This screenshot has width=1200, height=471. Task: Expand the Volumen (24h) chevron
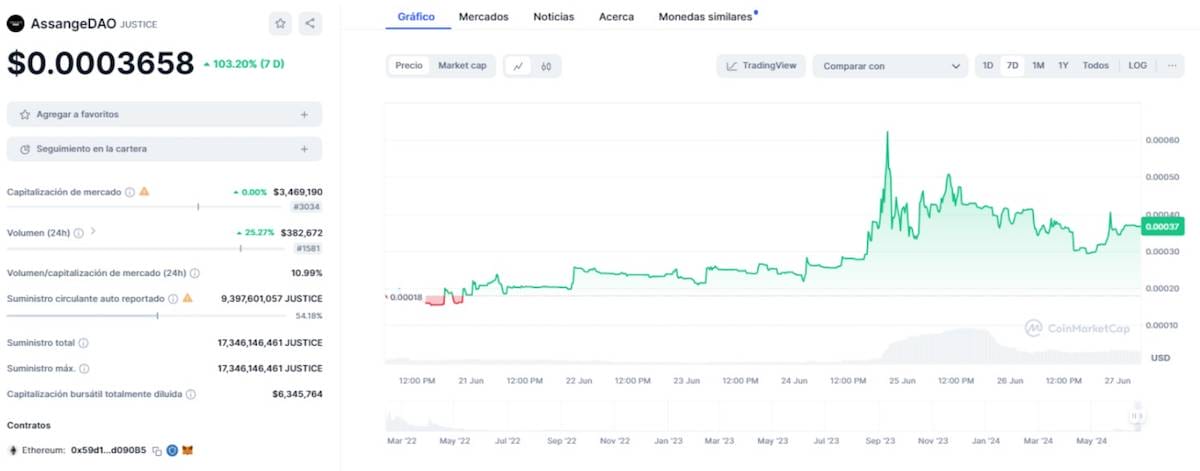coord(93,232)
